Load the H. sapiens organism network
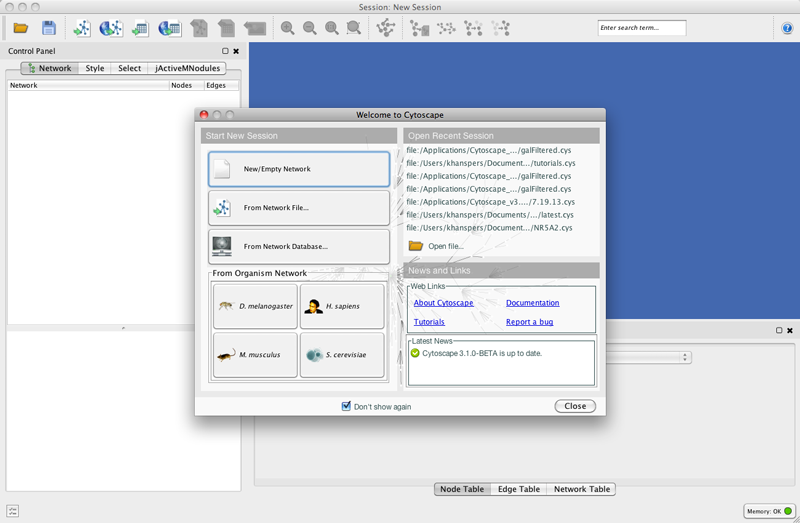Screen dimensions: 800x523 (342, 306)
